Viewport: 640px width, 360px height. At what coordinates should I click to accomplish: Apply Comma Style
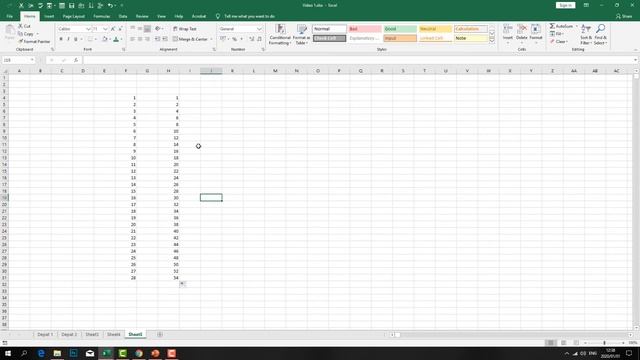point(242,39)
